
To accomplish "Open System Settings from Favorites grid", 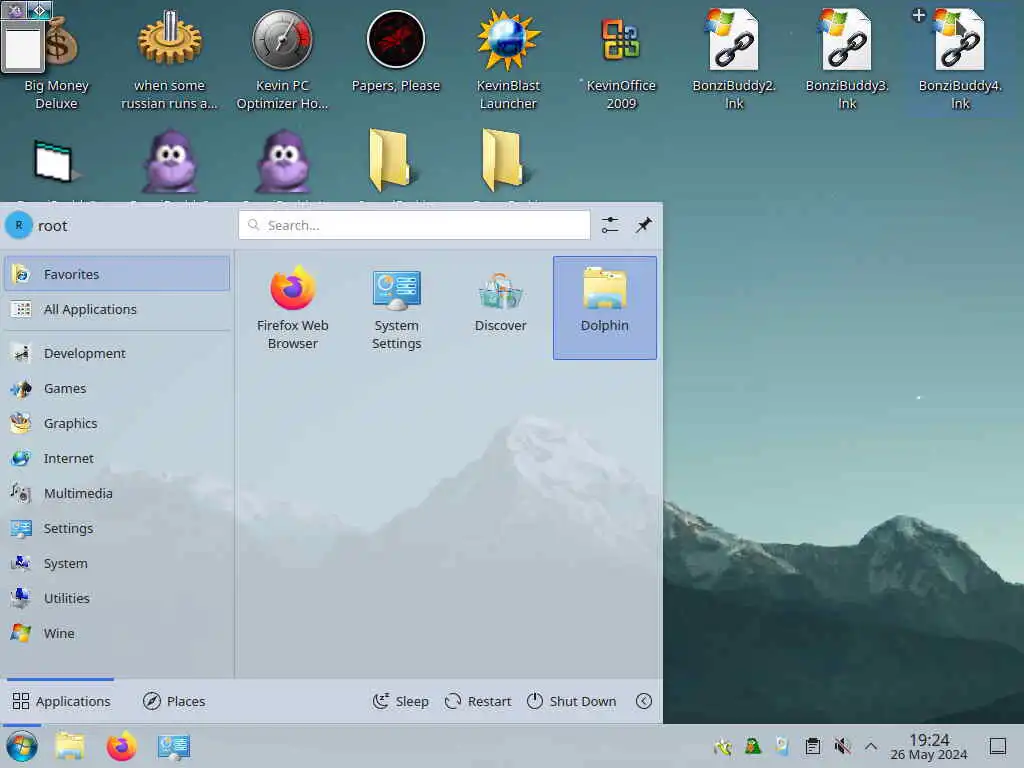I will (396, 307).
